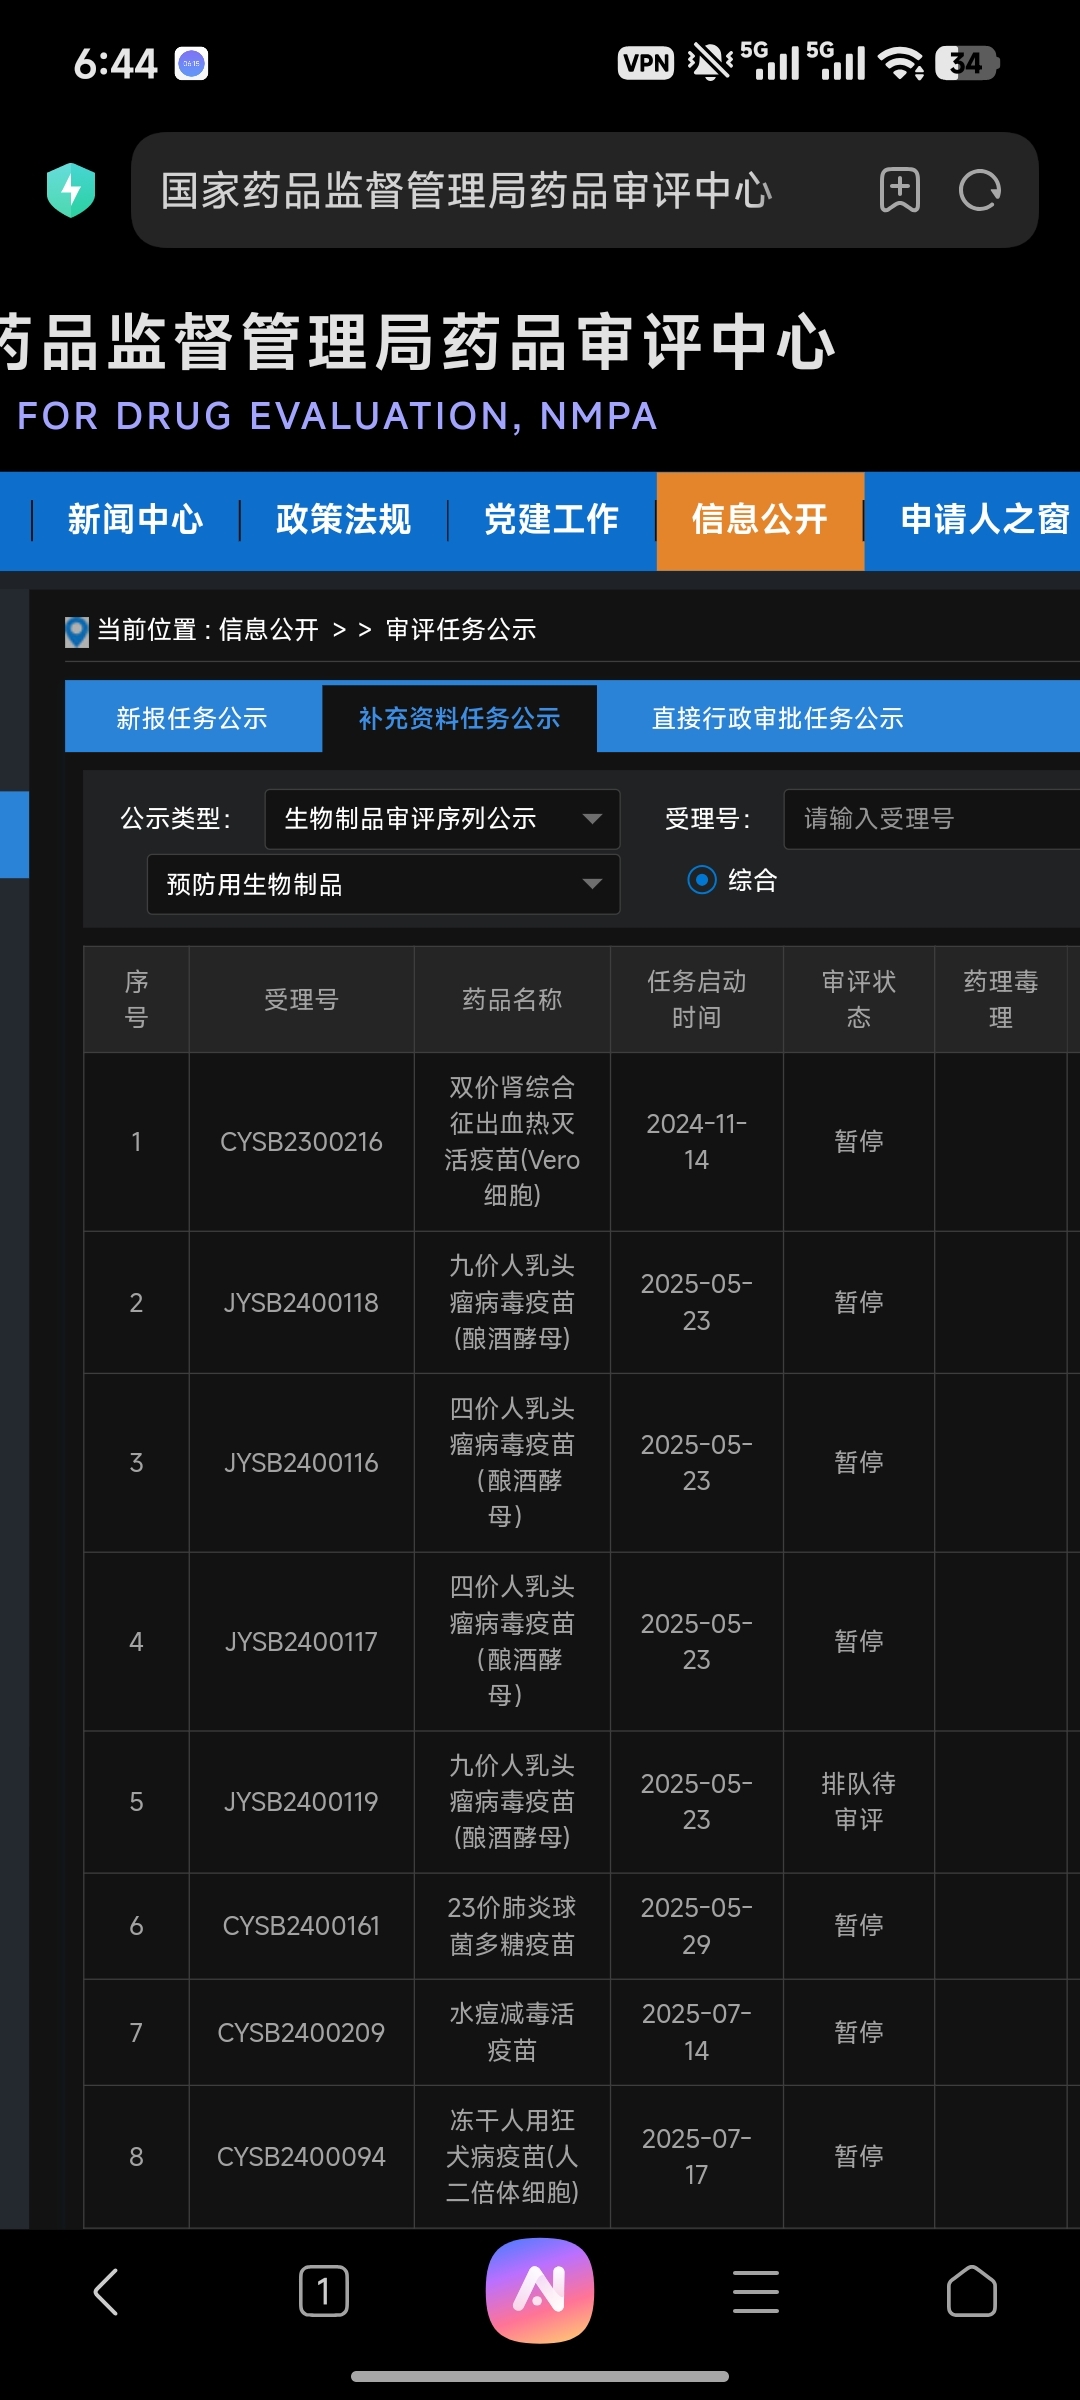1080x2400 pixels.
Task: Open the 党建工作 menu
Action: (552, 520)
